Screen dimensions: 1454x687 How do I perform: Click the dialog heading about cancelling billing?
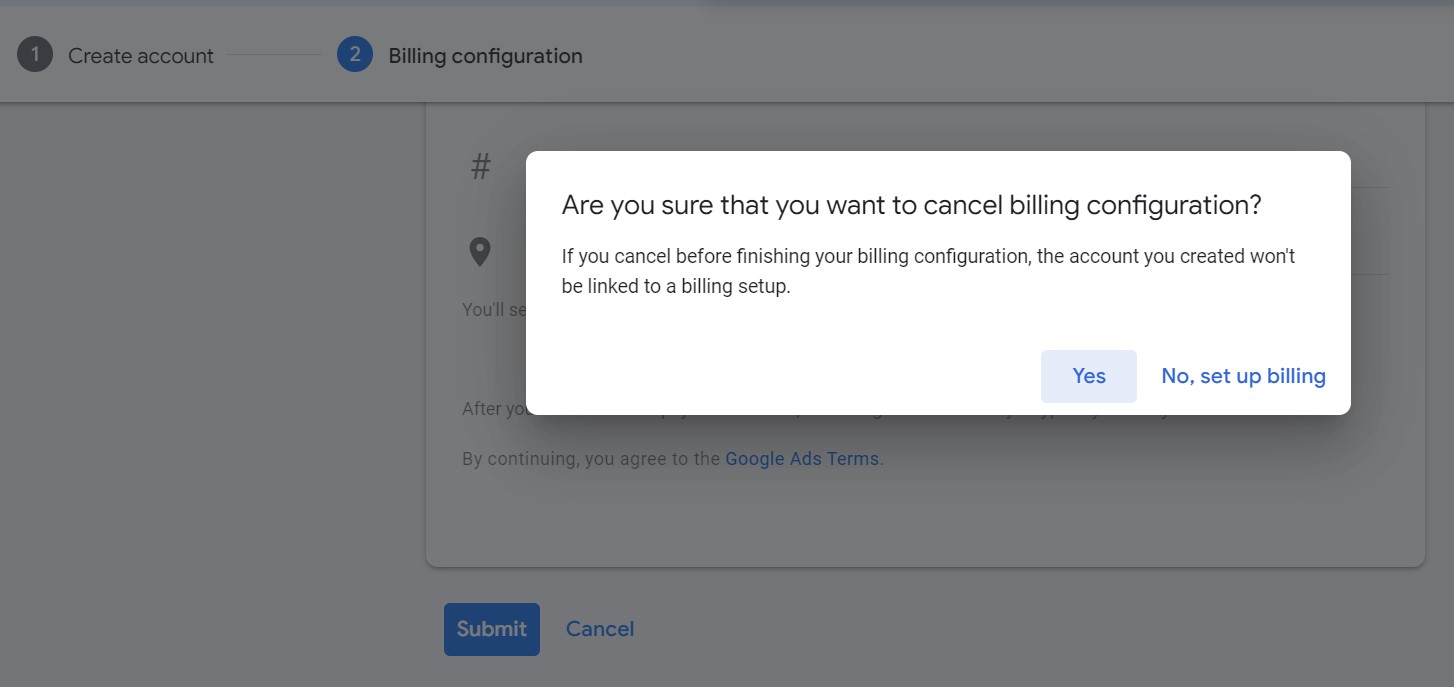(x=911, y=205)
